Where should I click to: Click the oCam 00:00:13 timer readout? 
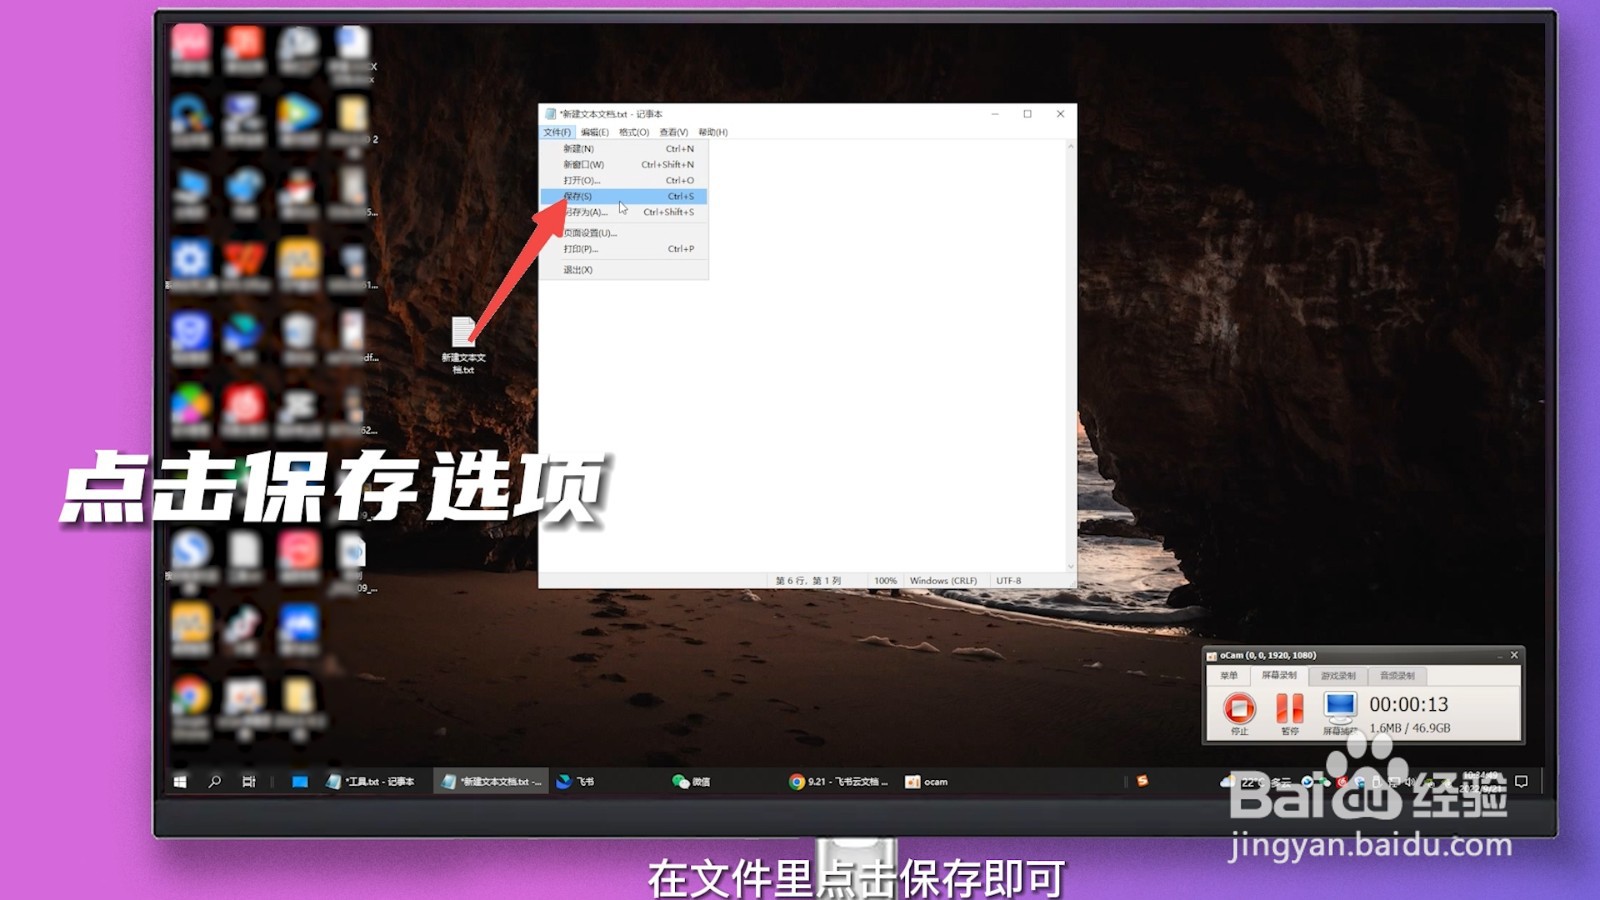pyautogui.click(x=1408, y=705)
